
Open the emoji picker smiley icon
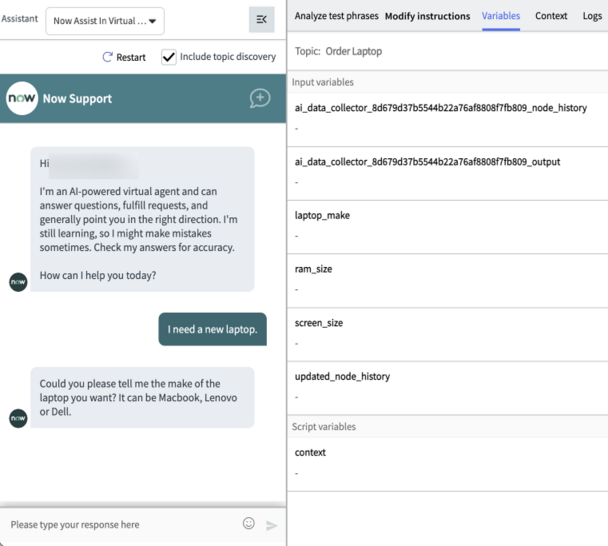coord(249,524)
